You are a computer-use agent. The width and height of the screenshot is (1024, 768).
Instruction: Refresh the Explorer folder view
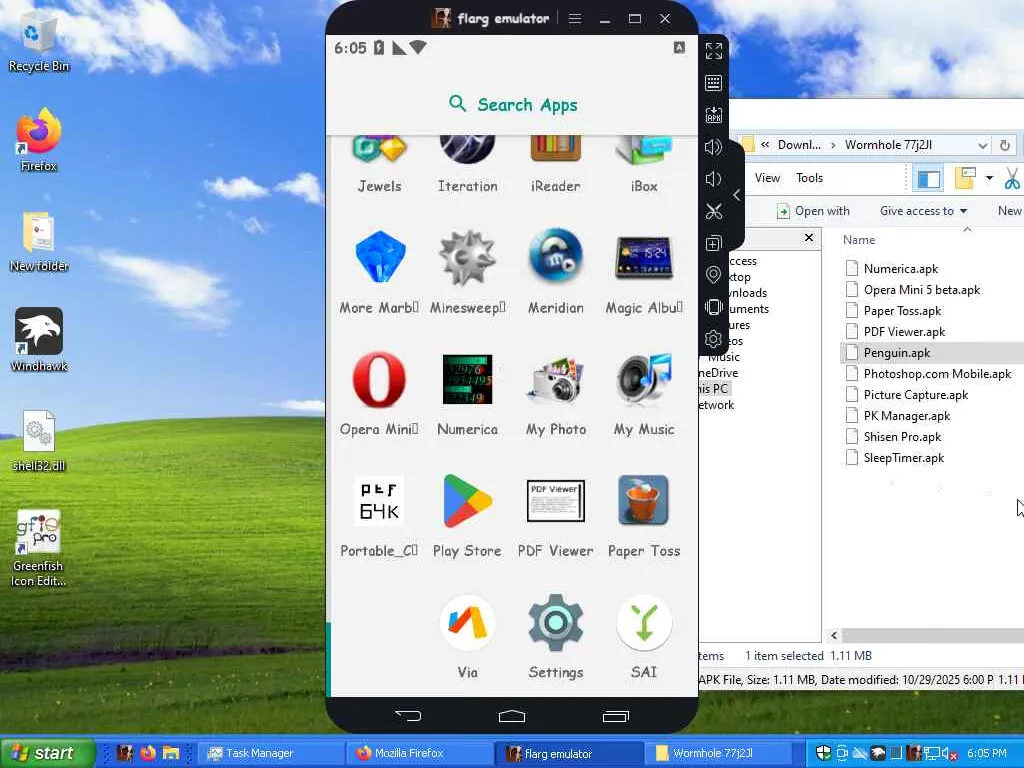[x=1005, y=145]
